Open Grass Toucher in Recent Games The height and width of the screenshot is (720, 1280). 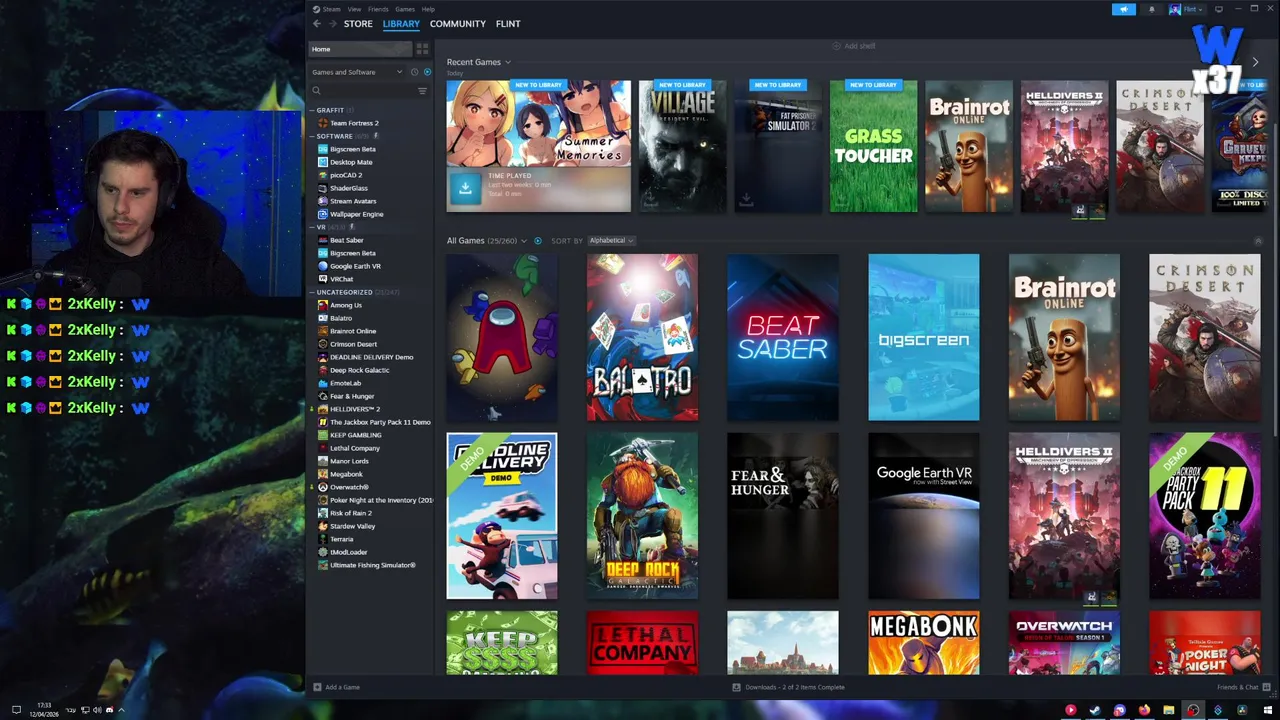tap(873, 146)
